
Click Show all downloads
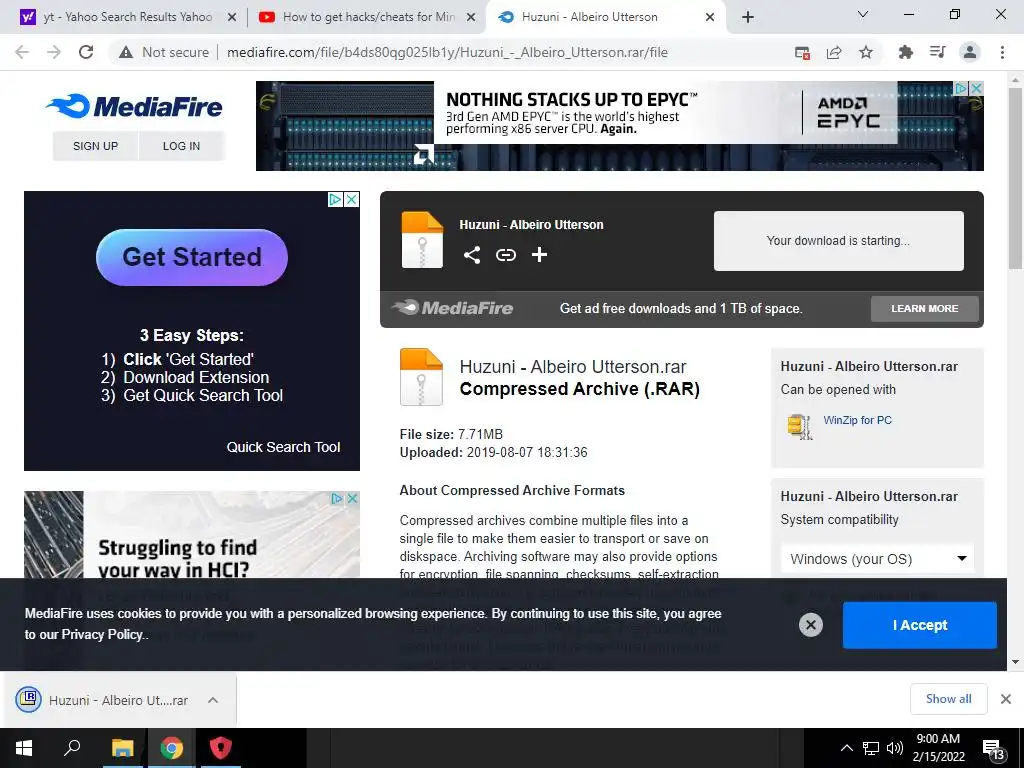948,699
